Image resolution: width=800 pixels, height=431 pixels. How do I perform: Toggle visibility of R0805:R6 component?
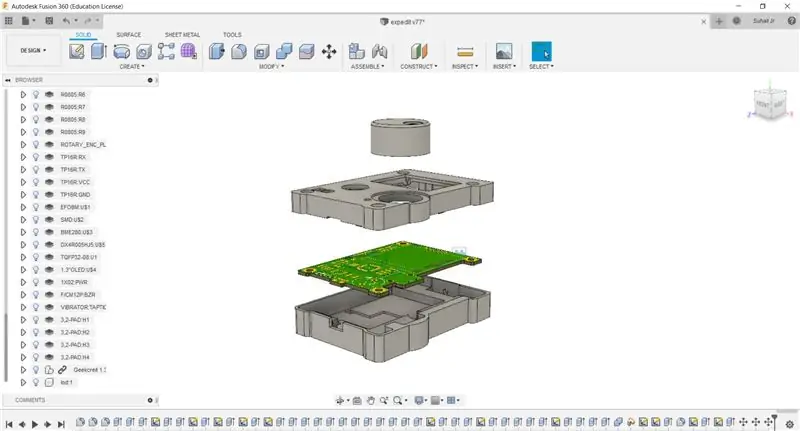coord(36,94)
